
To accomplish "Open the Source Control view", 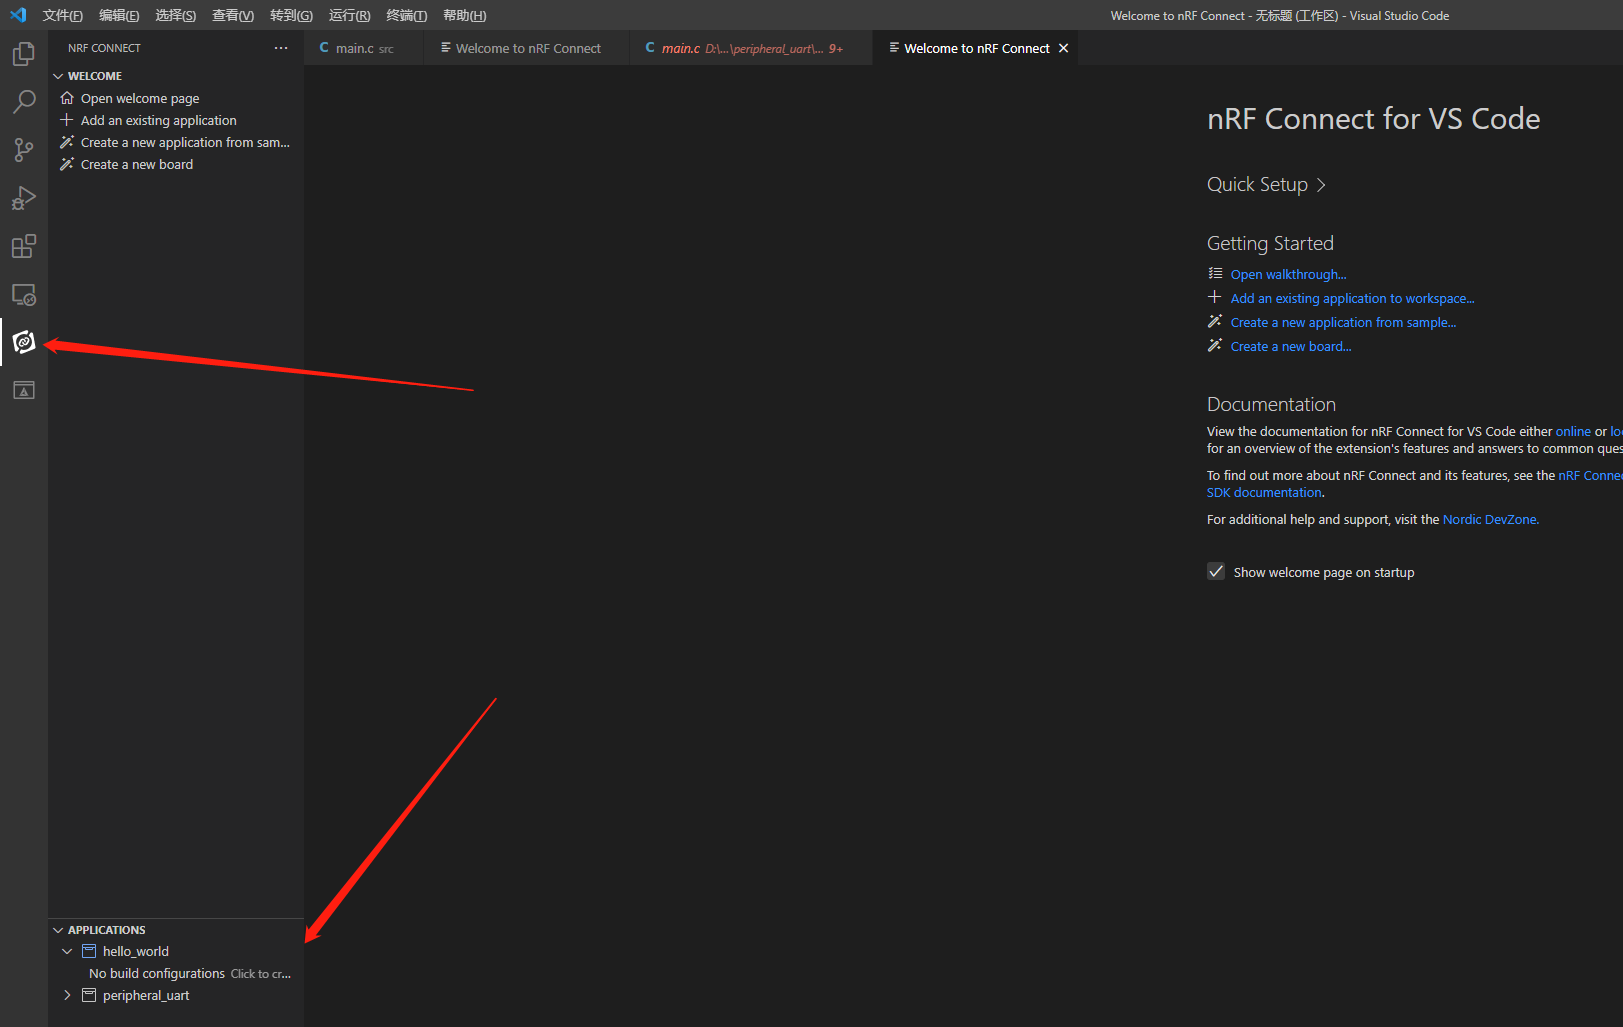I will pyautogui.click(x=24, y=150).
